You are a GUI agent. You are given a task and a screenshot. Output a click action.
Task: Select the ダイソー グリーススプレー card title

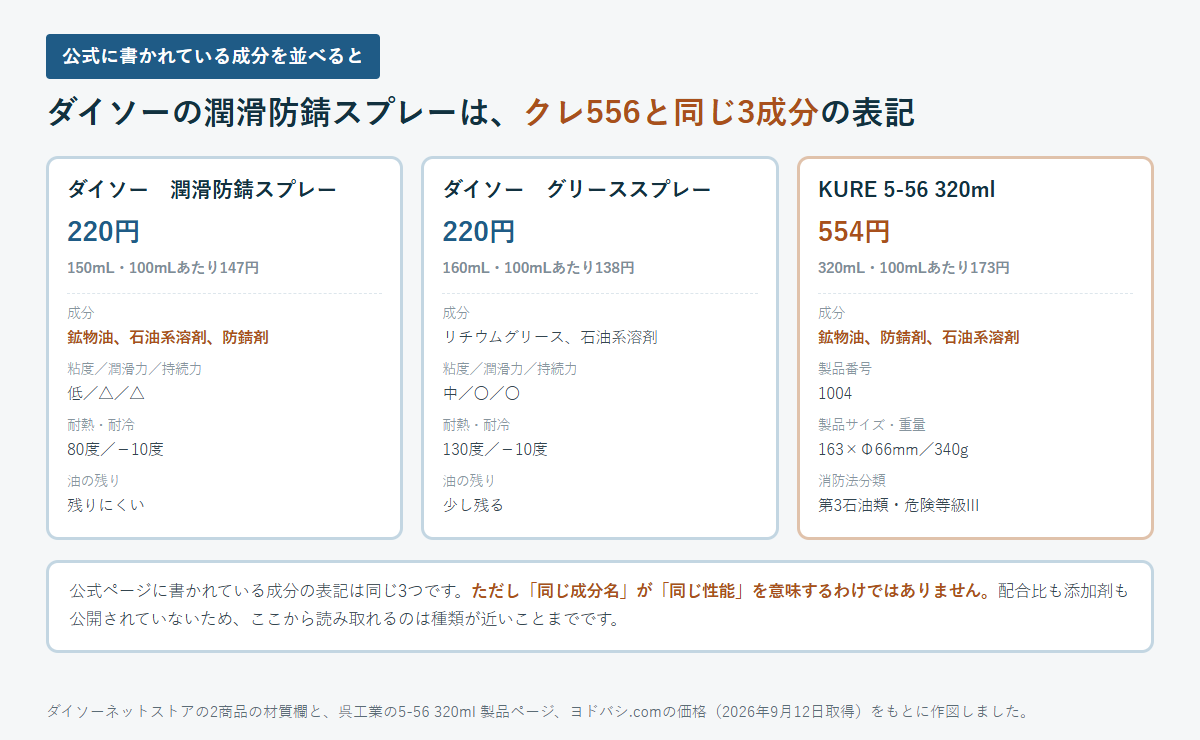click(x=577, y=189)
